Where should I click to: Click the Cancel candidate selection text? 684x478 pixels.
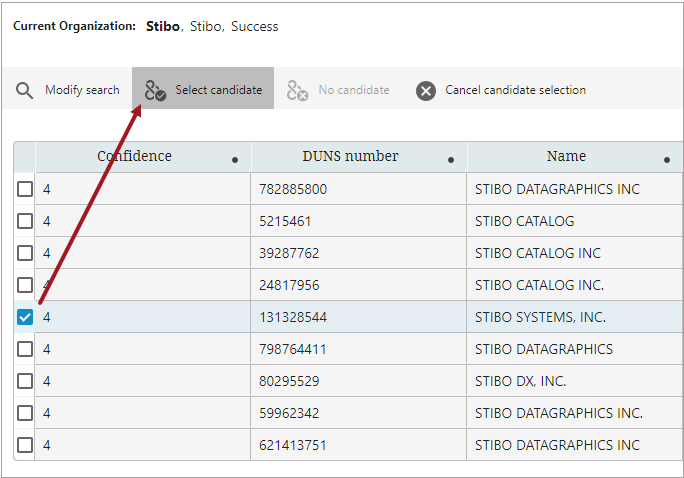515,90
